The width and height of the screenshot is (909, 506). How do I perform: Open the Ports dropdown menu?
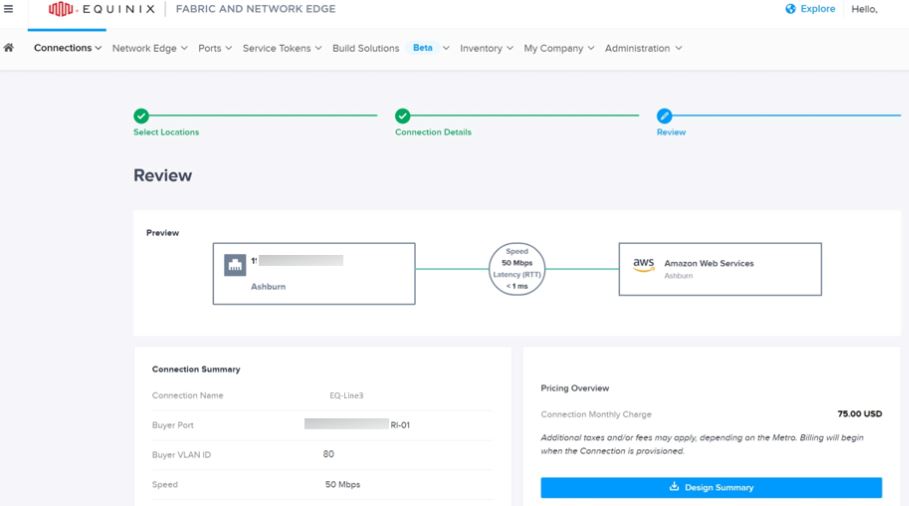[x=215, y=48]
